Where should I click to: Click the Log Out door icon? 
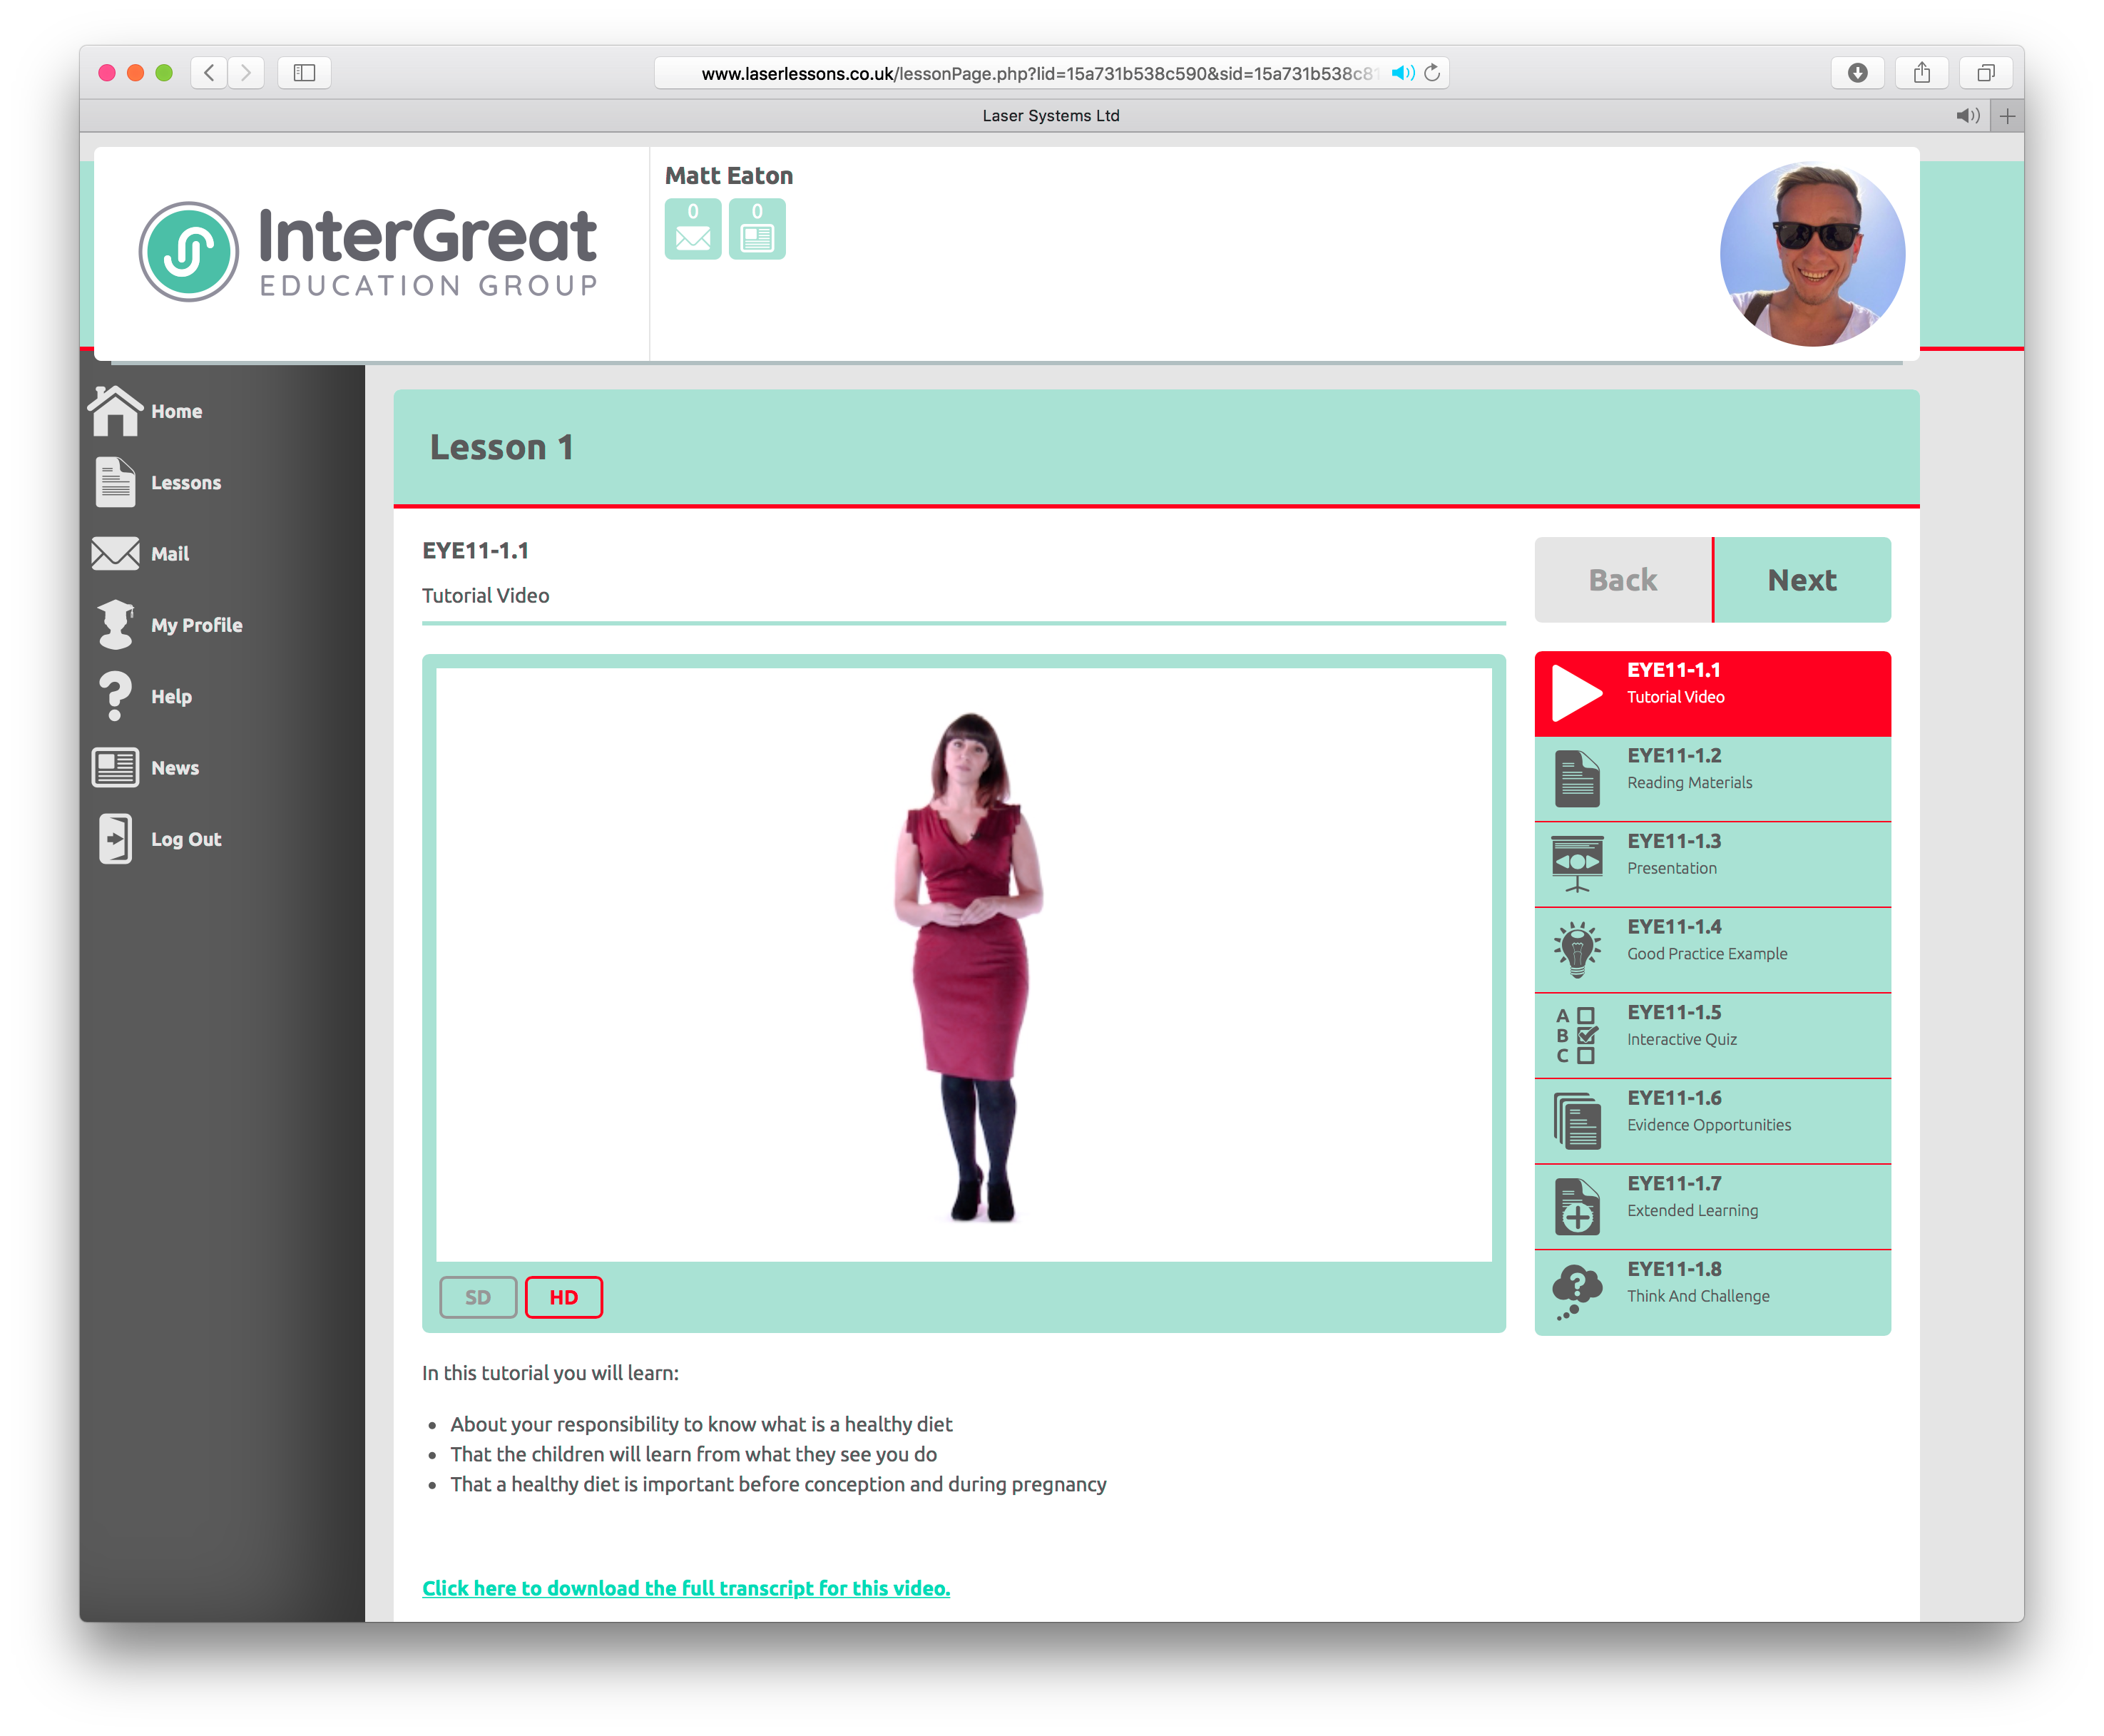coord(115,839)
